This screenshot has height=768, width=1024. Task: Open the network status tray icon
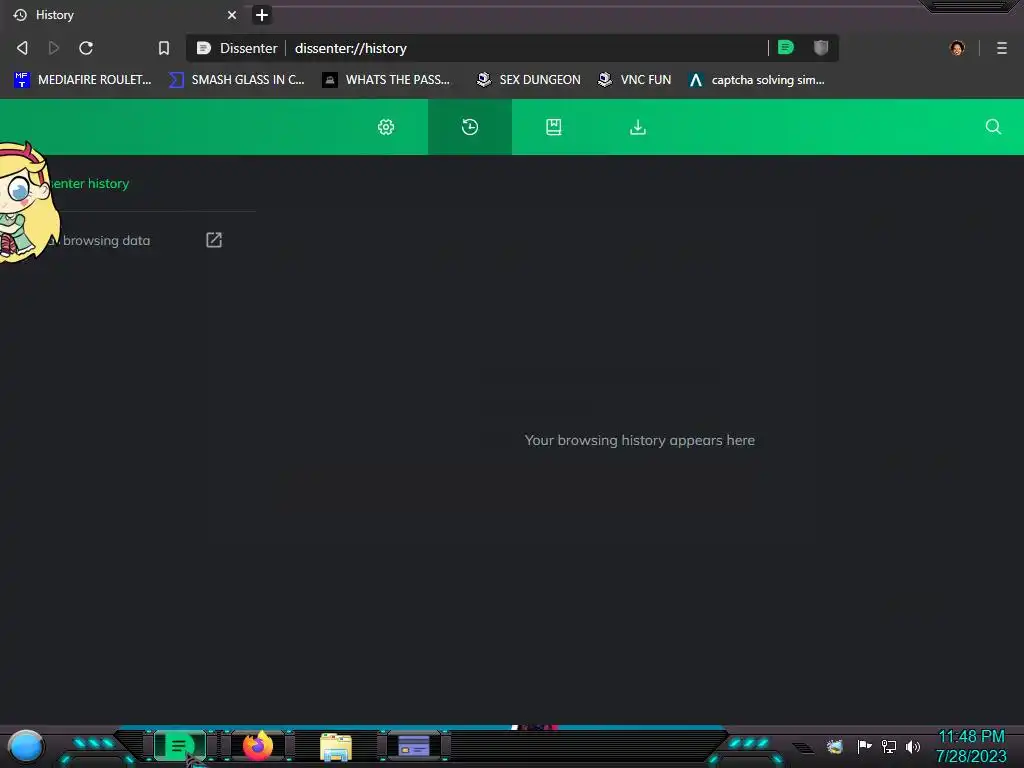point(889,746)
